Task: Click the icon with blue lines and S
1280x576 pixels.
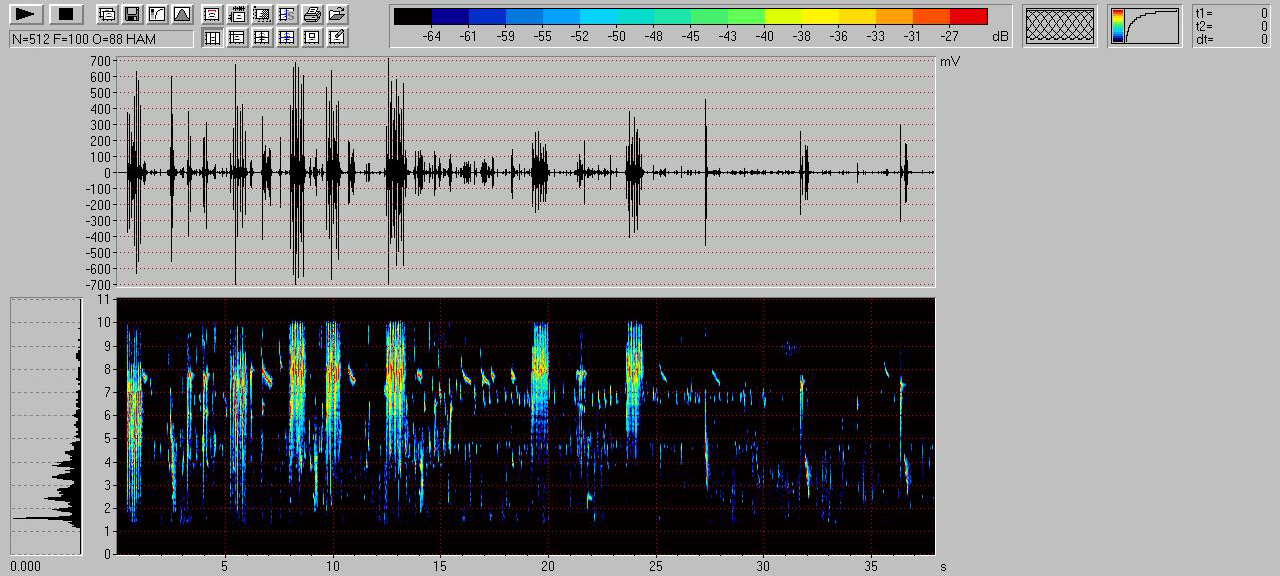Action: click(287, 14)
